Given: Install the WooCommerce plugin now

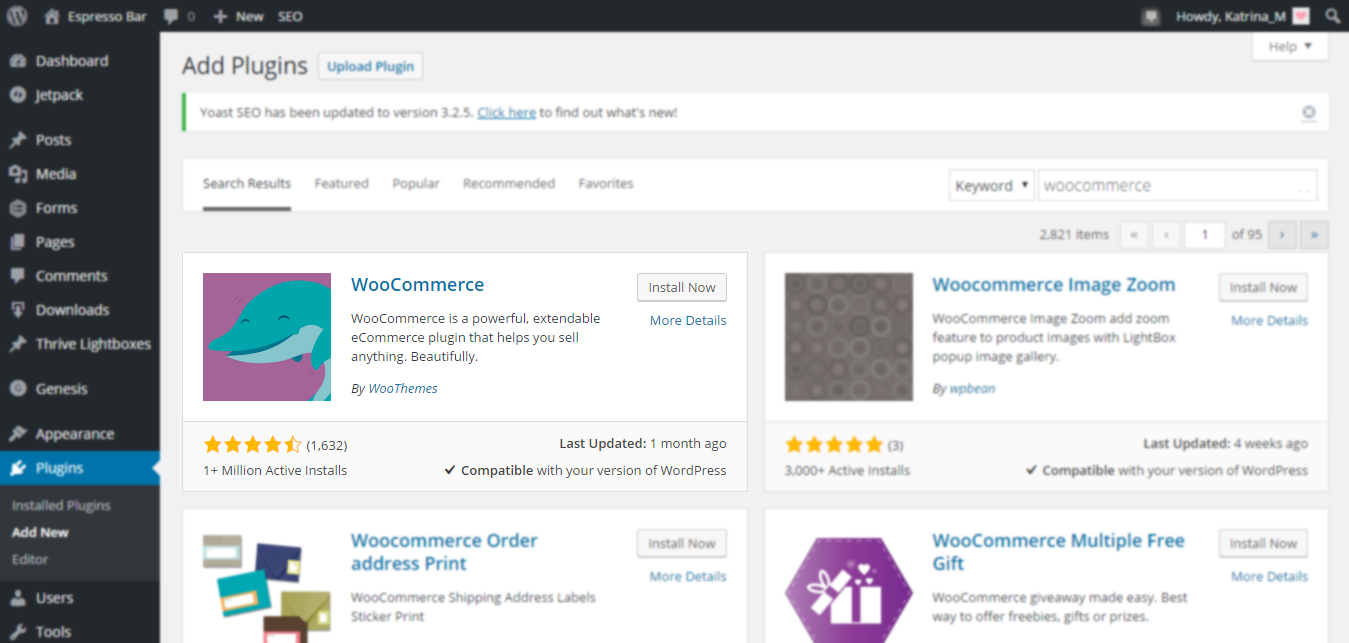Looking at the screenshot, I should (x=682, y=287).
